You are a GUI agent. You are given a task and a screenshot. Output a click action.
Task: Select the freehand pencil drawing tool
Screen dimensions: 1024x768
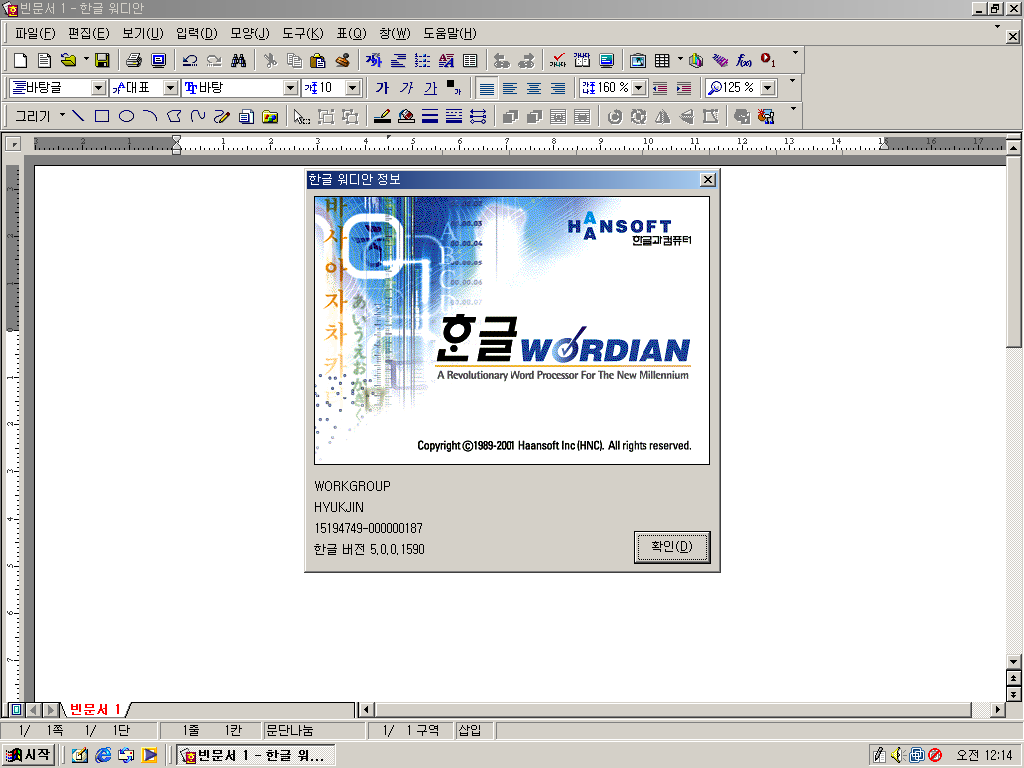click(x=222, y=116)
